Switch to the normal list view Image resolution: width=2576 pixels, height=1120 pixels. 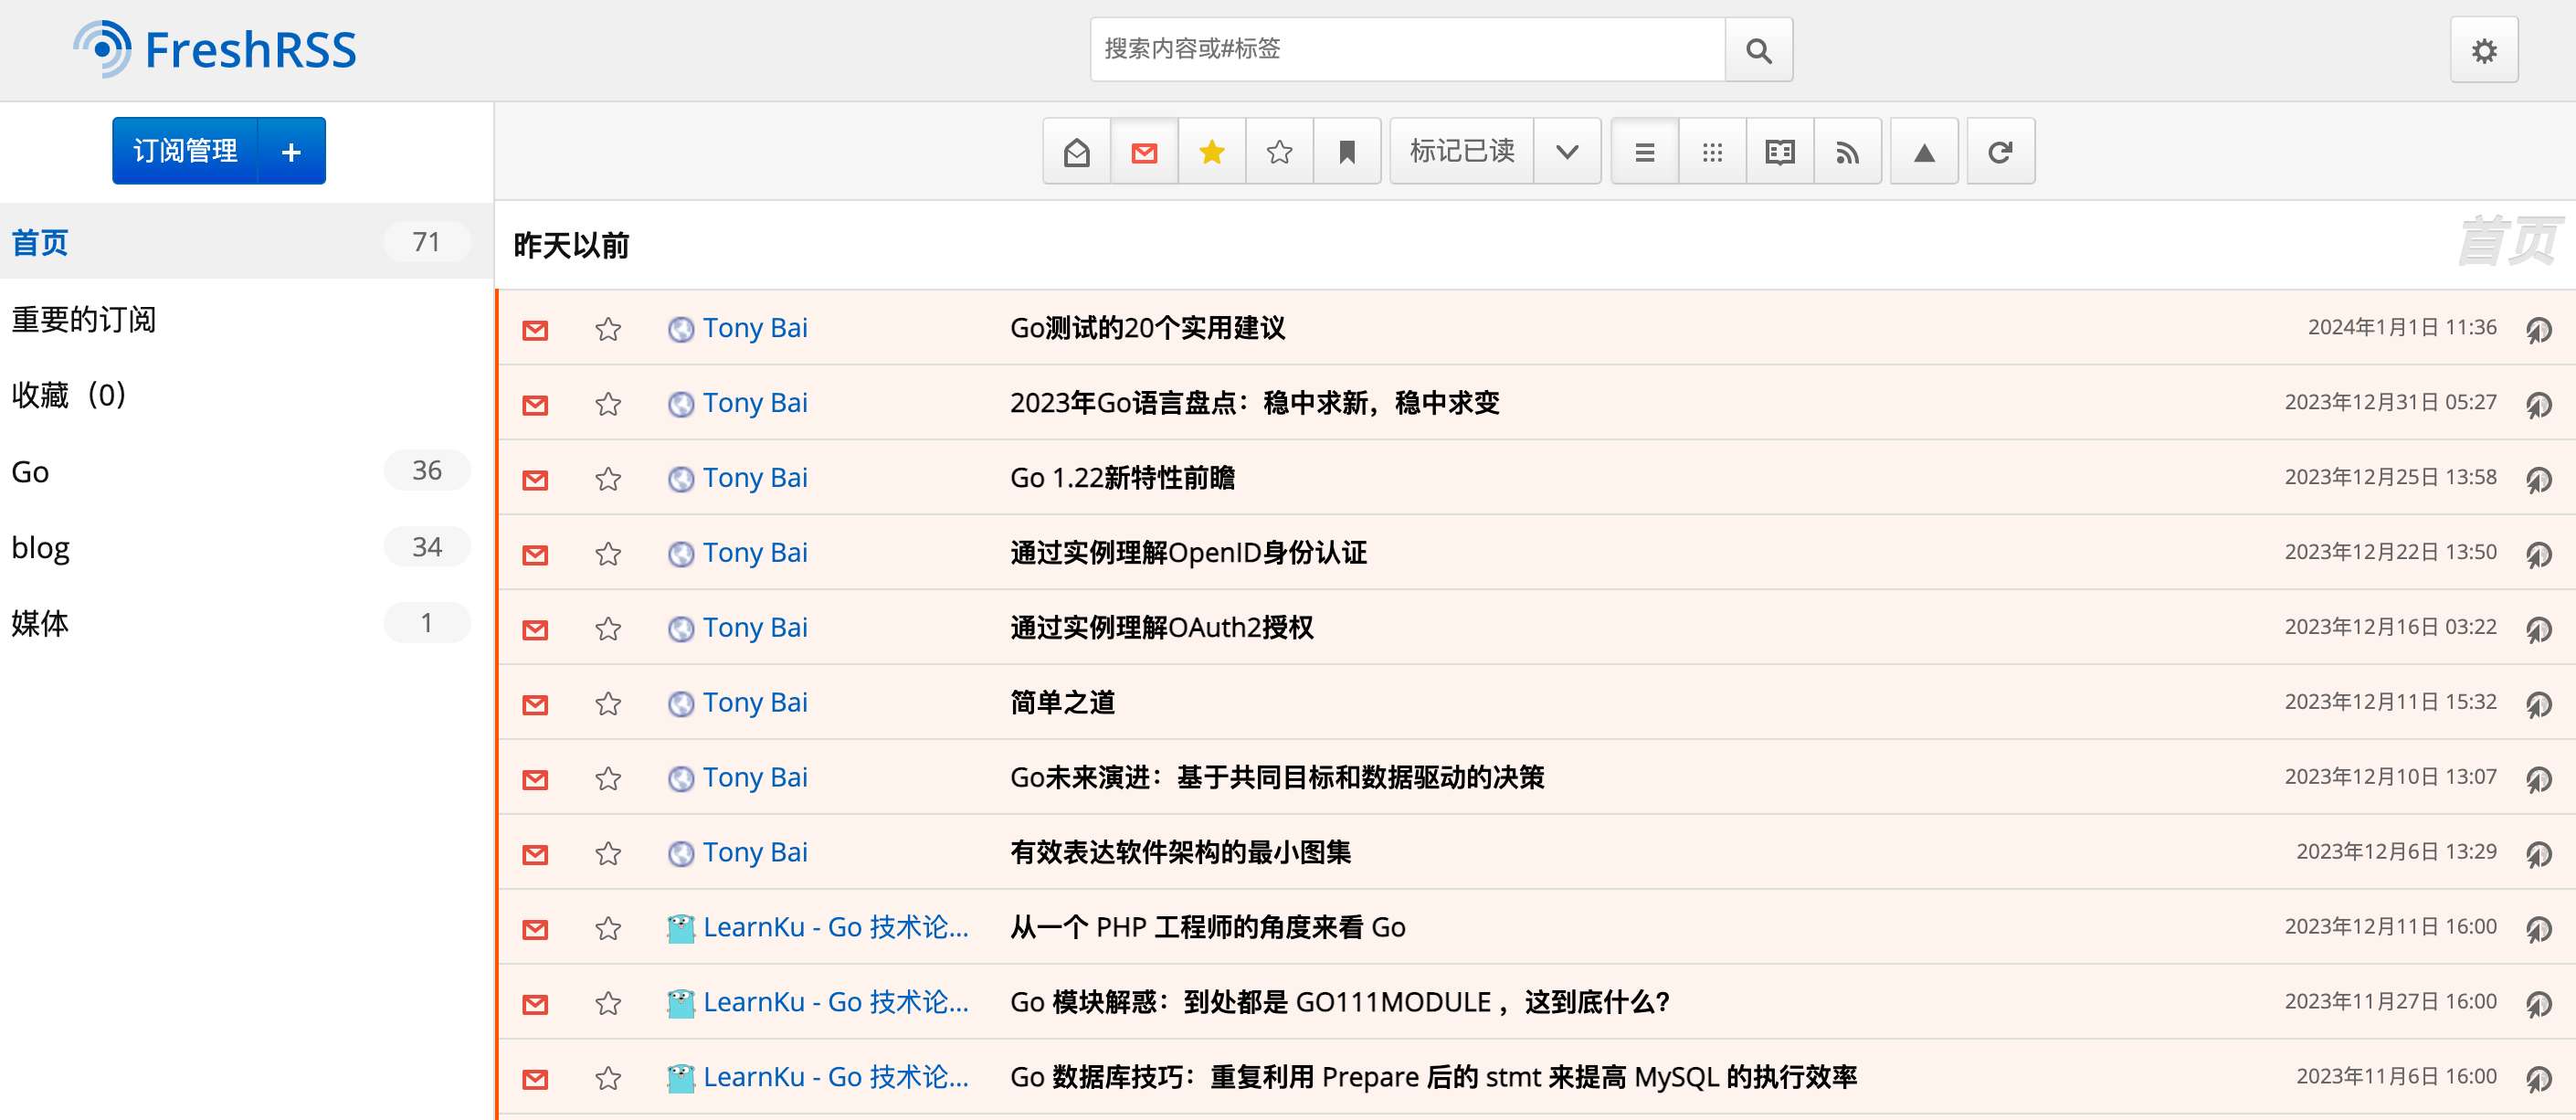click(x=1644, y=152)
